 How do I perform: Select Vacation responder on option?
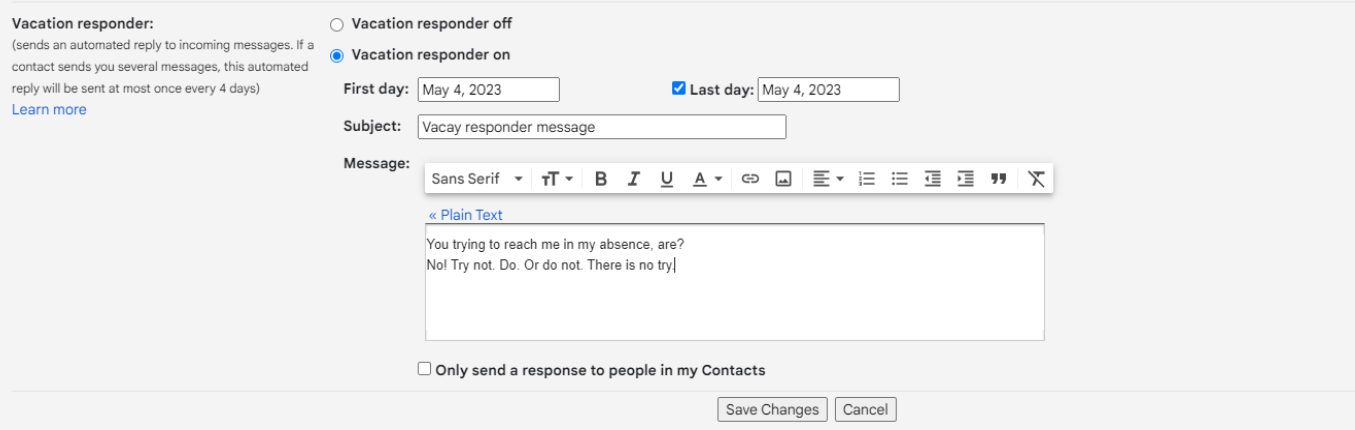click(x=336, y=55)
